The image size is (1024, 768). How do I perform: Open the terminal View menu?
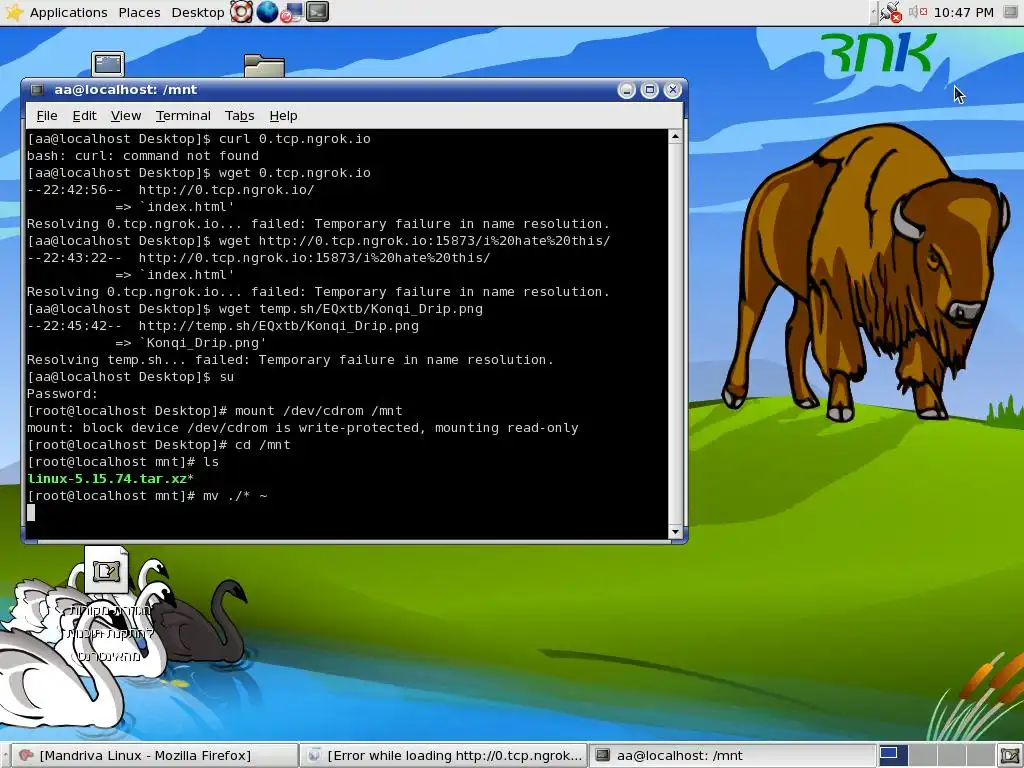125,116
